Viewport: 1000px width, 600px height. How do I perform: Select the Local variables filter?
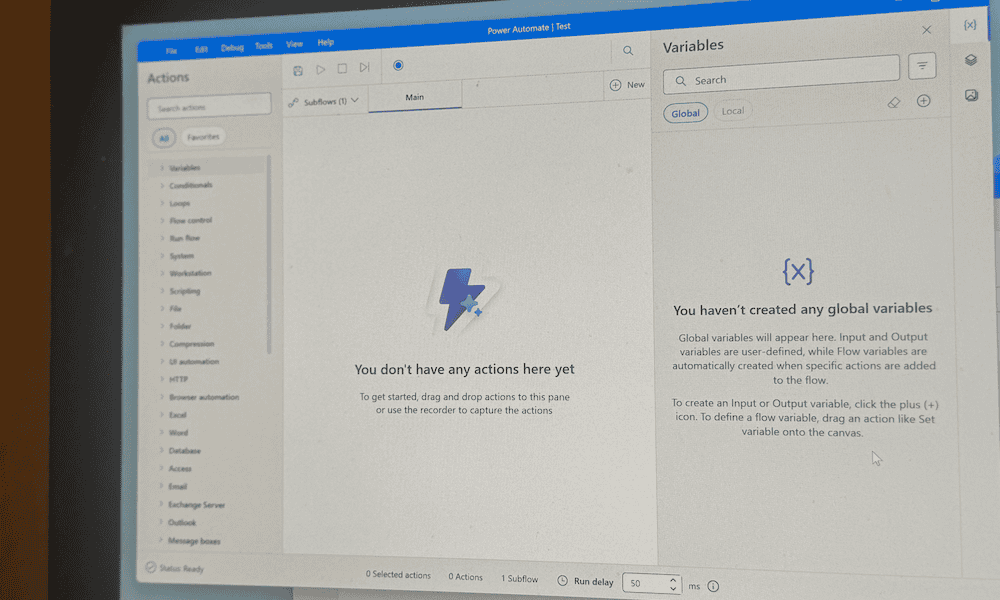click(x=733, y=110)
